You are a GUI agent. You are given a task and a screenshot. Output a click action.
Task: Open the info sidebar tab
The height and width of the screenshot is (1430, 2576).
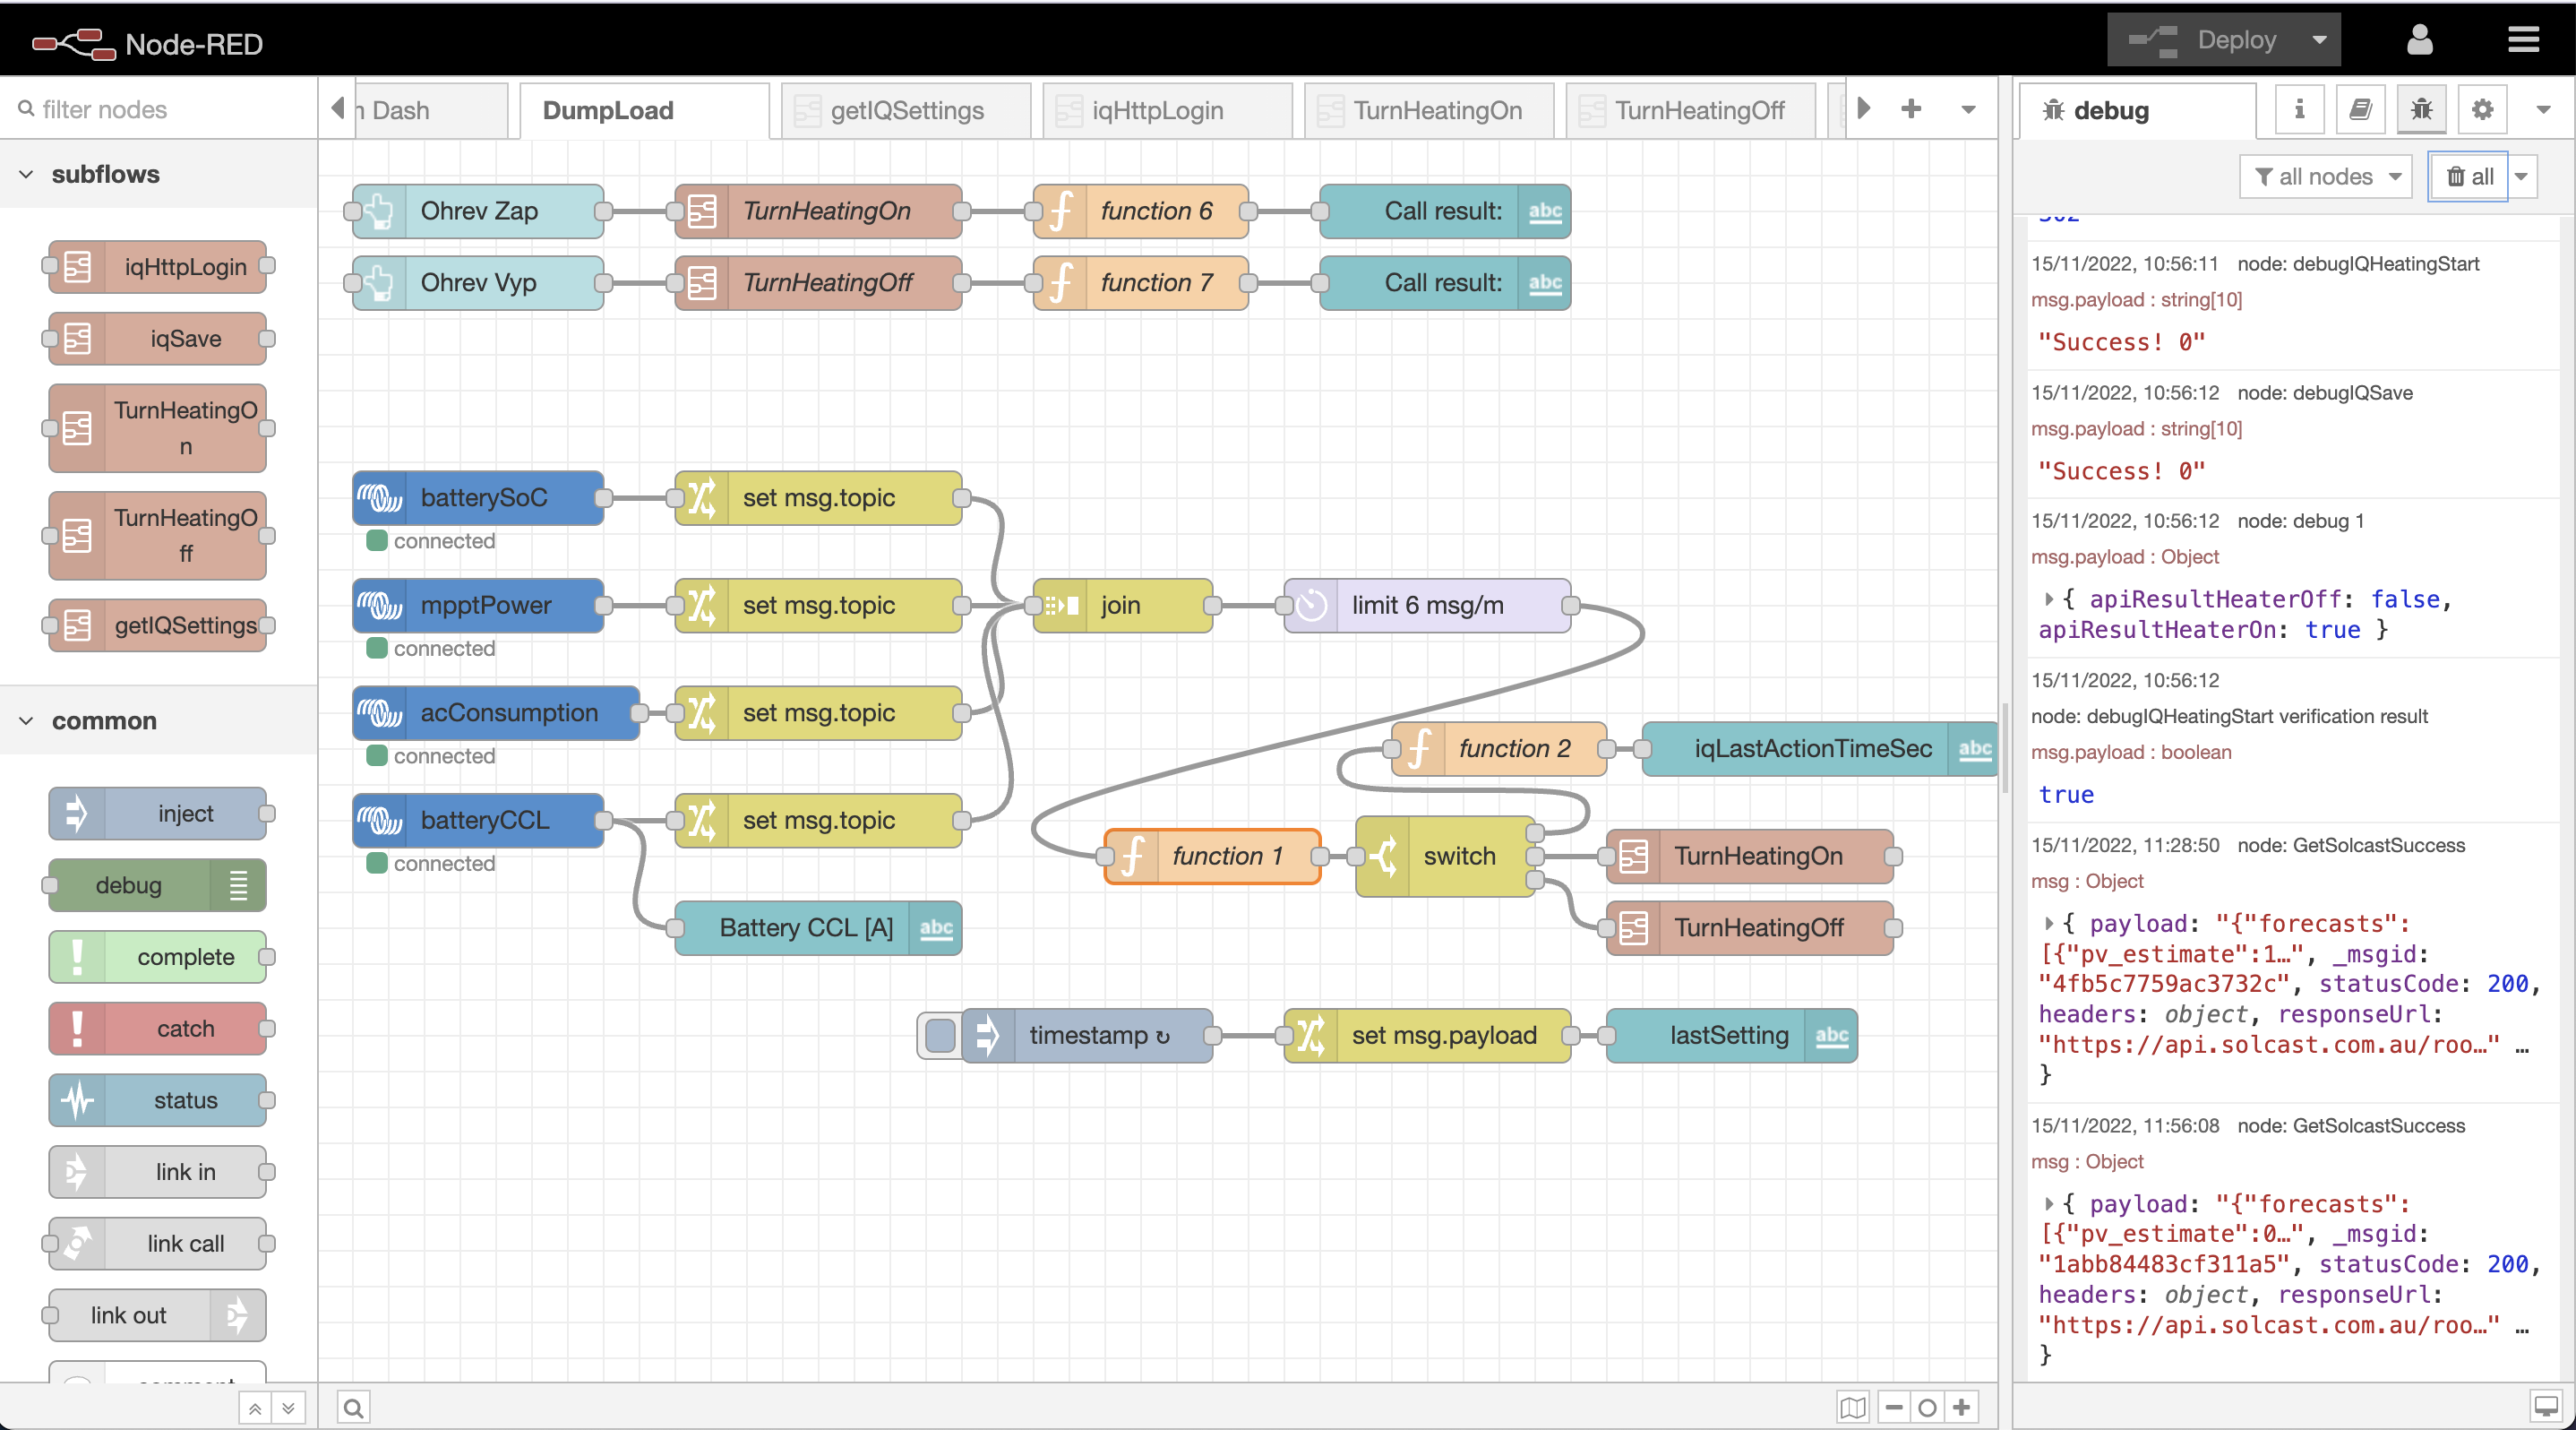(2299, 109)
